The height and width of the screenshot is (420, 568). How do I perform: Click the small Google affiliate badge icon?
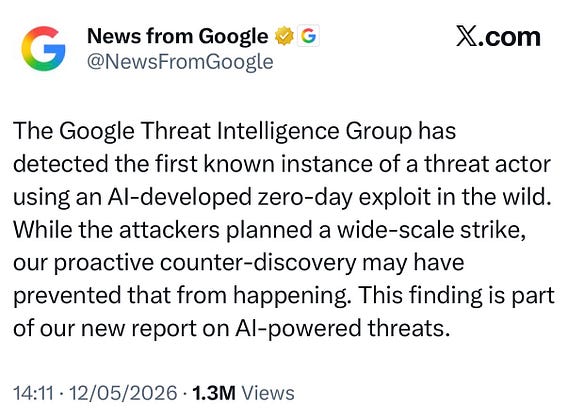point(308,36)
